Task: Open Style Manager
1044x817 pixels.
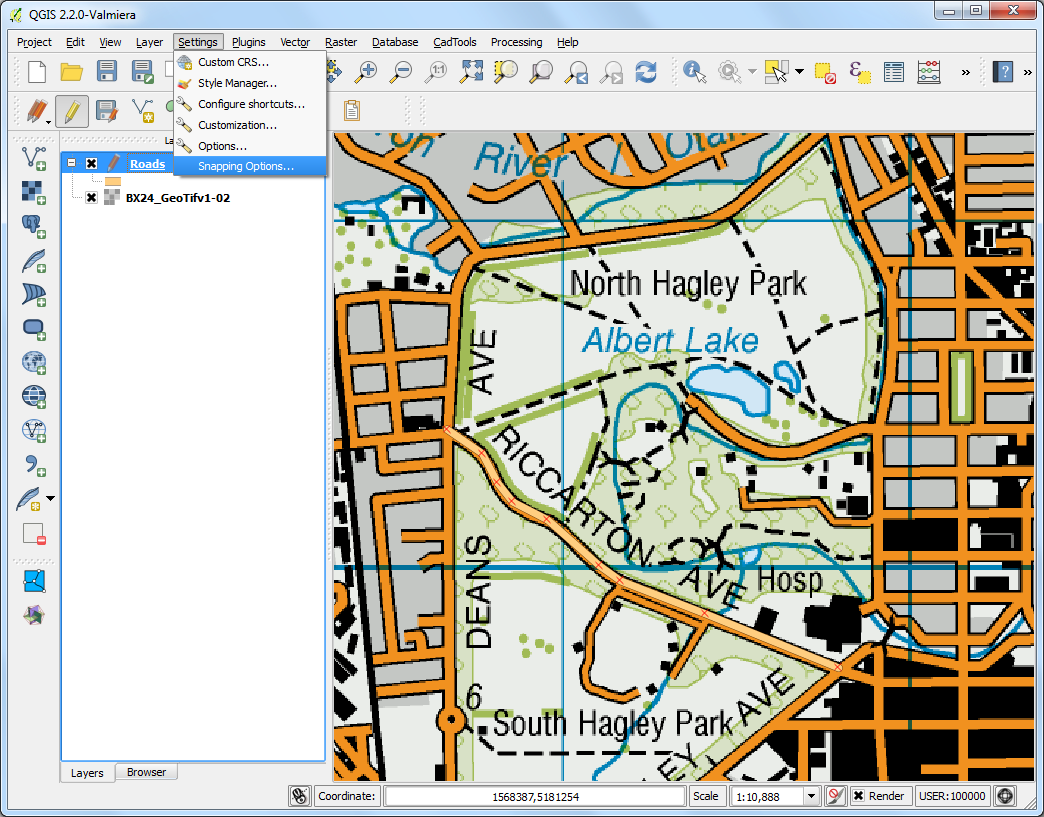Action: 250,83
